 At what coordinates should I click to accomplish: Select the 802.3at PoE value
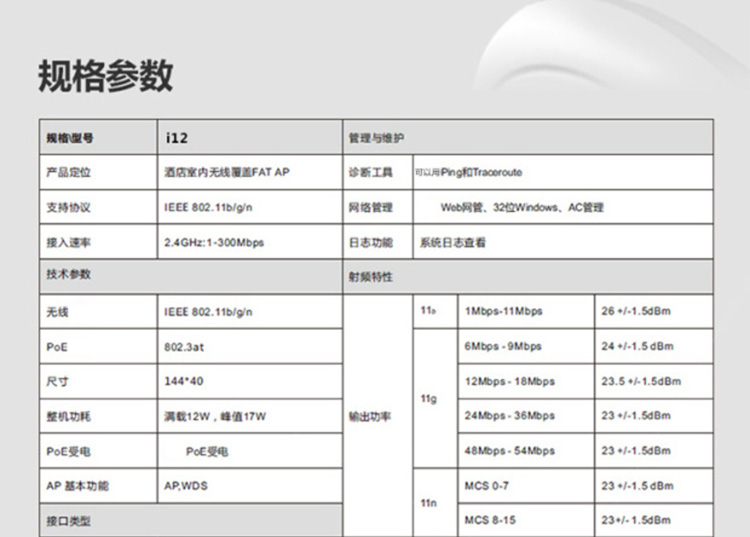pyautogui.click(x=184, y=347)
